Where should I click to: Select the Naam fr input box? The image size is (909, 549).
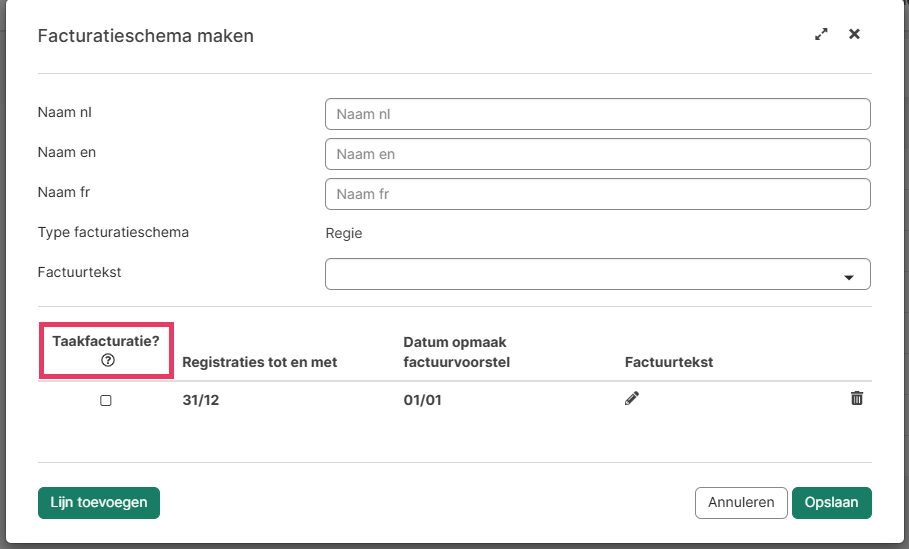(597, 194)
